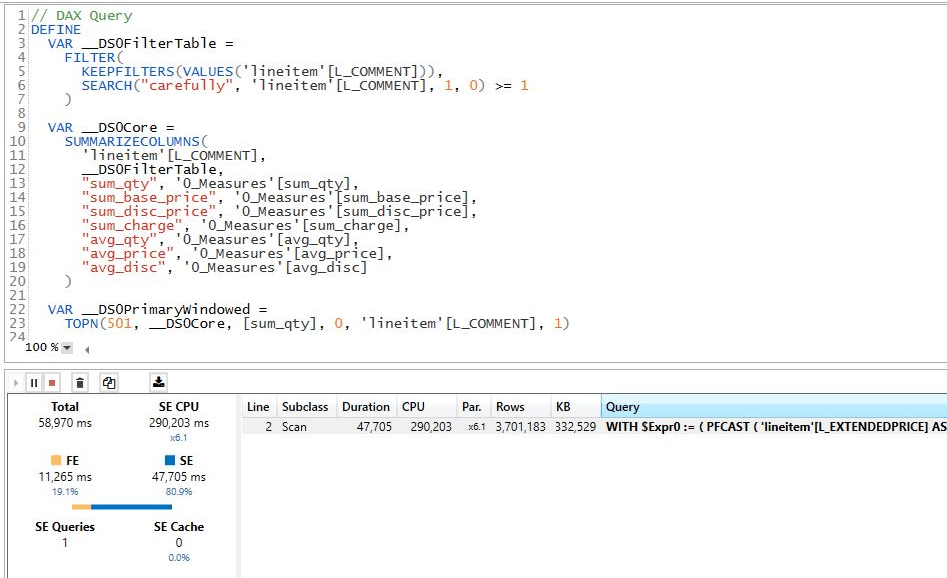Copy server timings results icon

[109, 382]
